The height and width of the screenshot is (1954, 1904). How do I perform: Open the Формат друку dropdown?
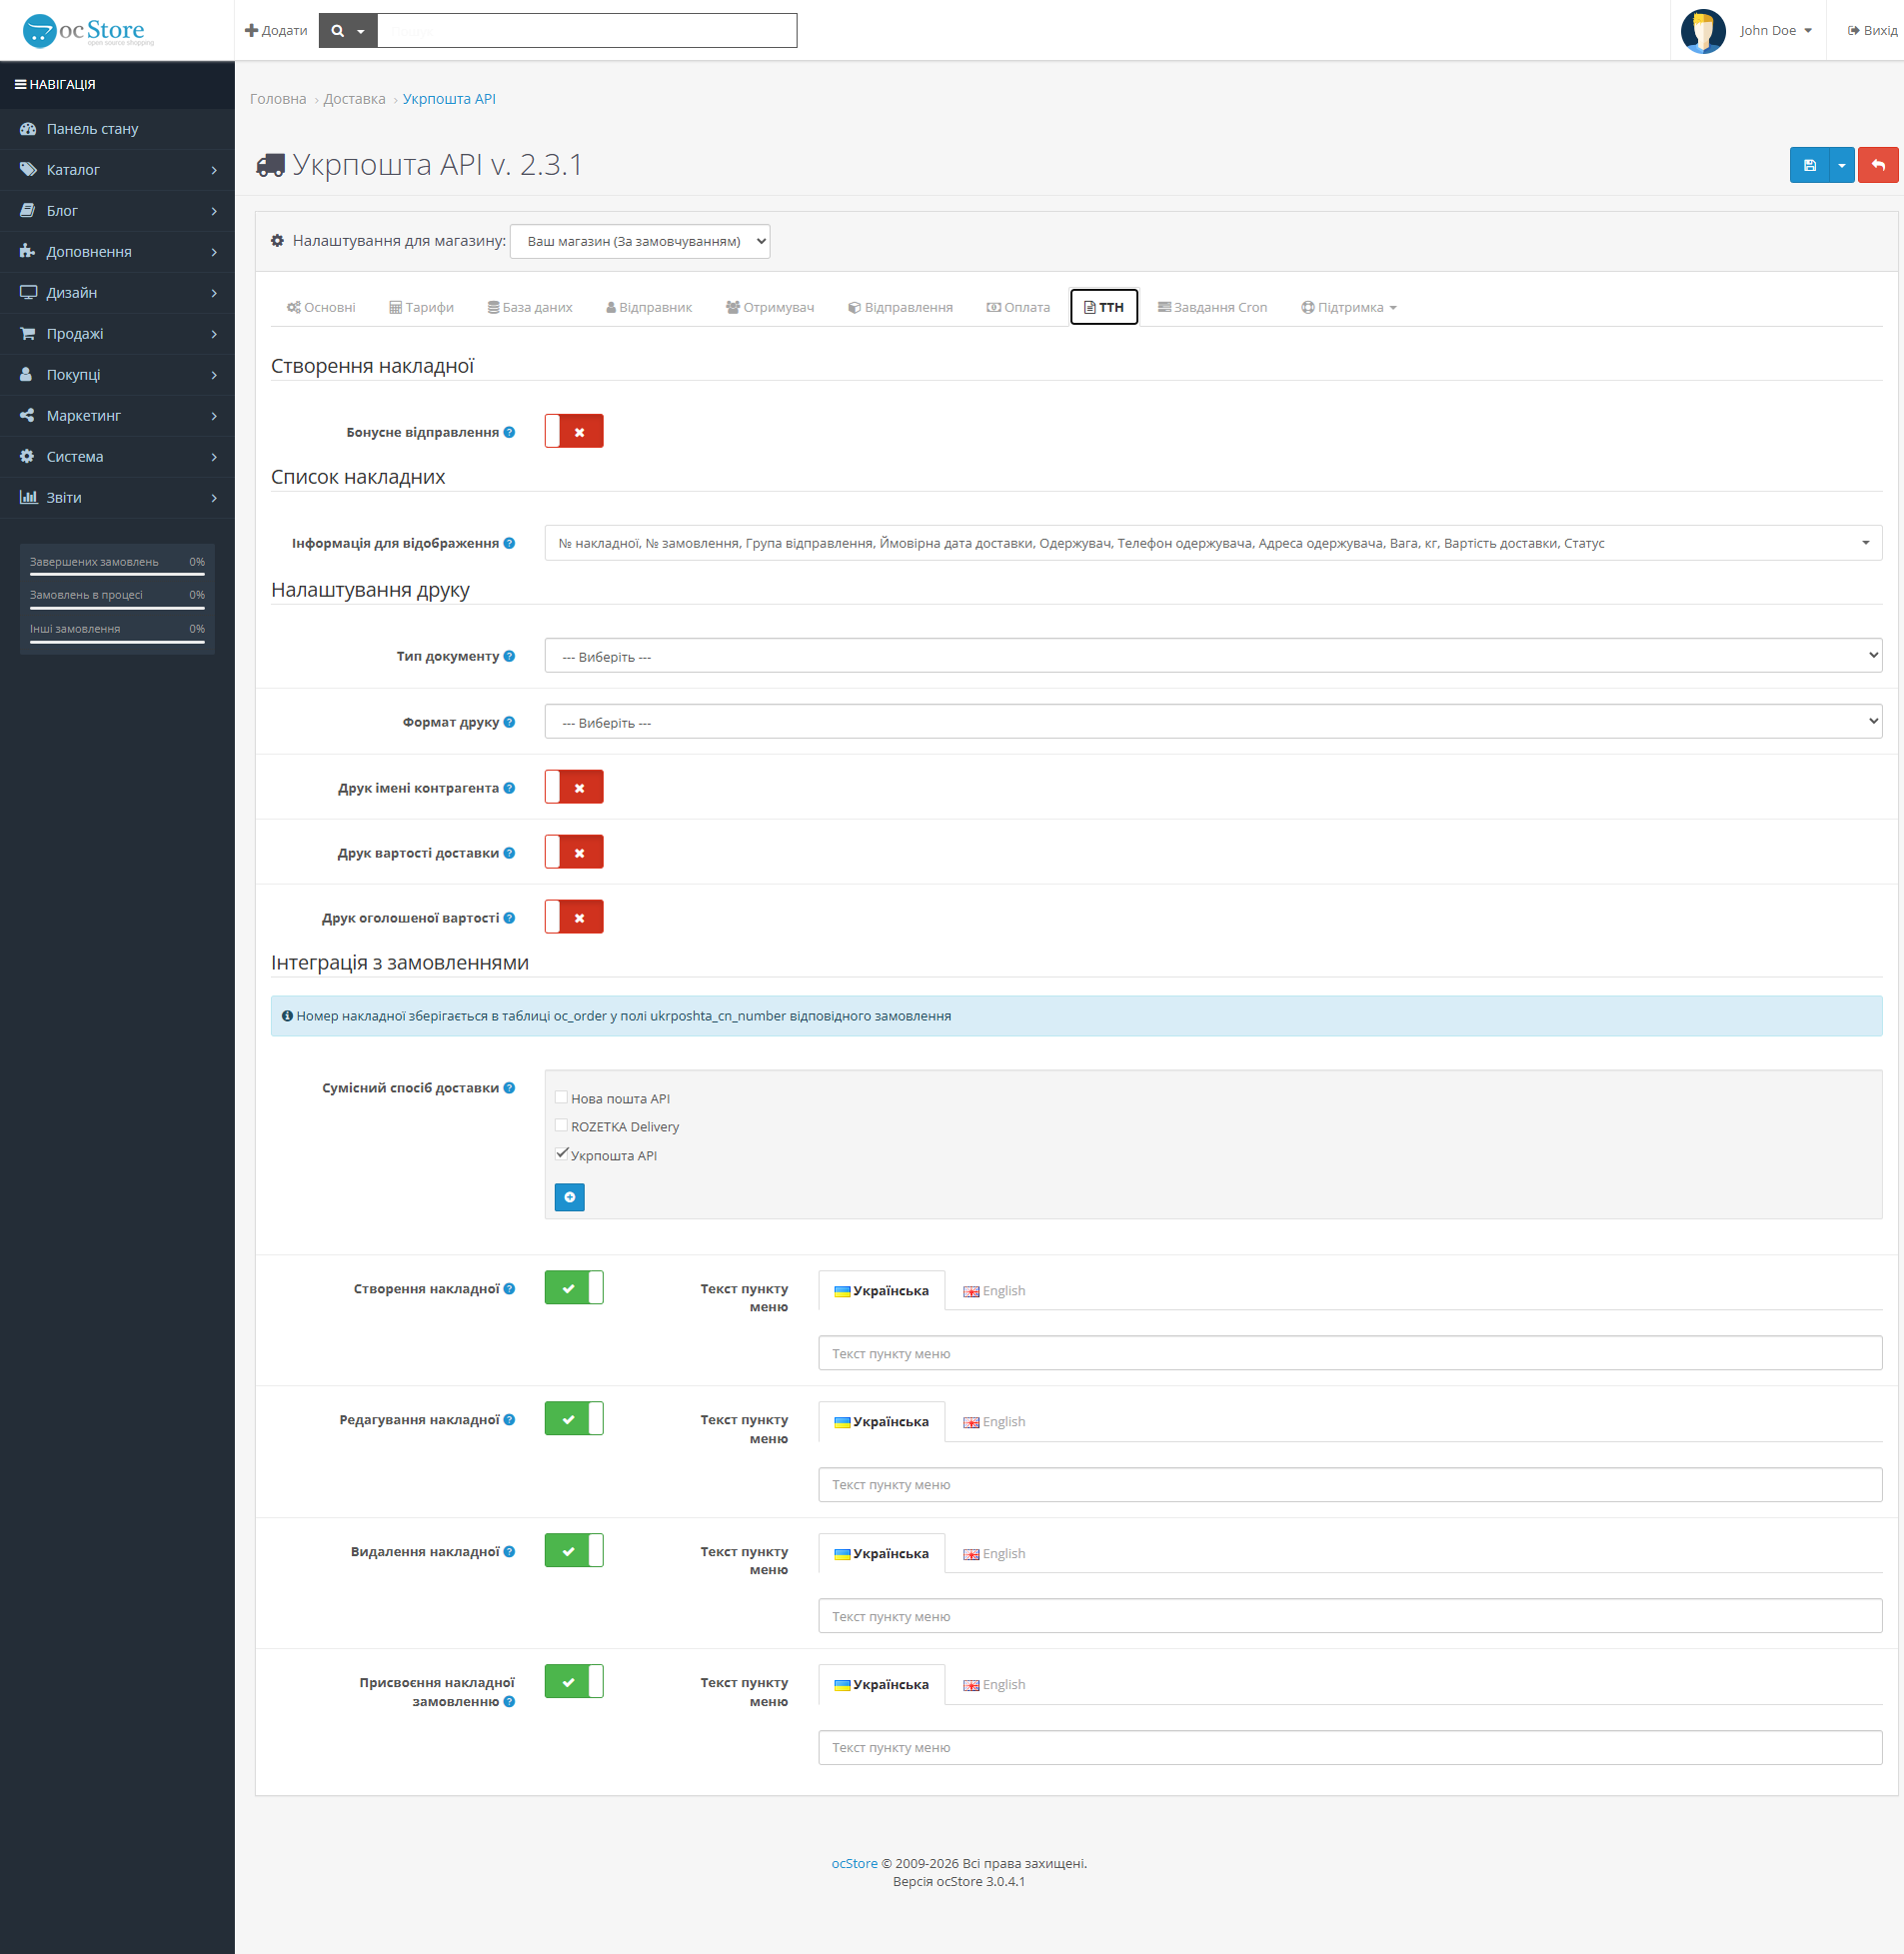(x=1213, y=722)
